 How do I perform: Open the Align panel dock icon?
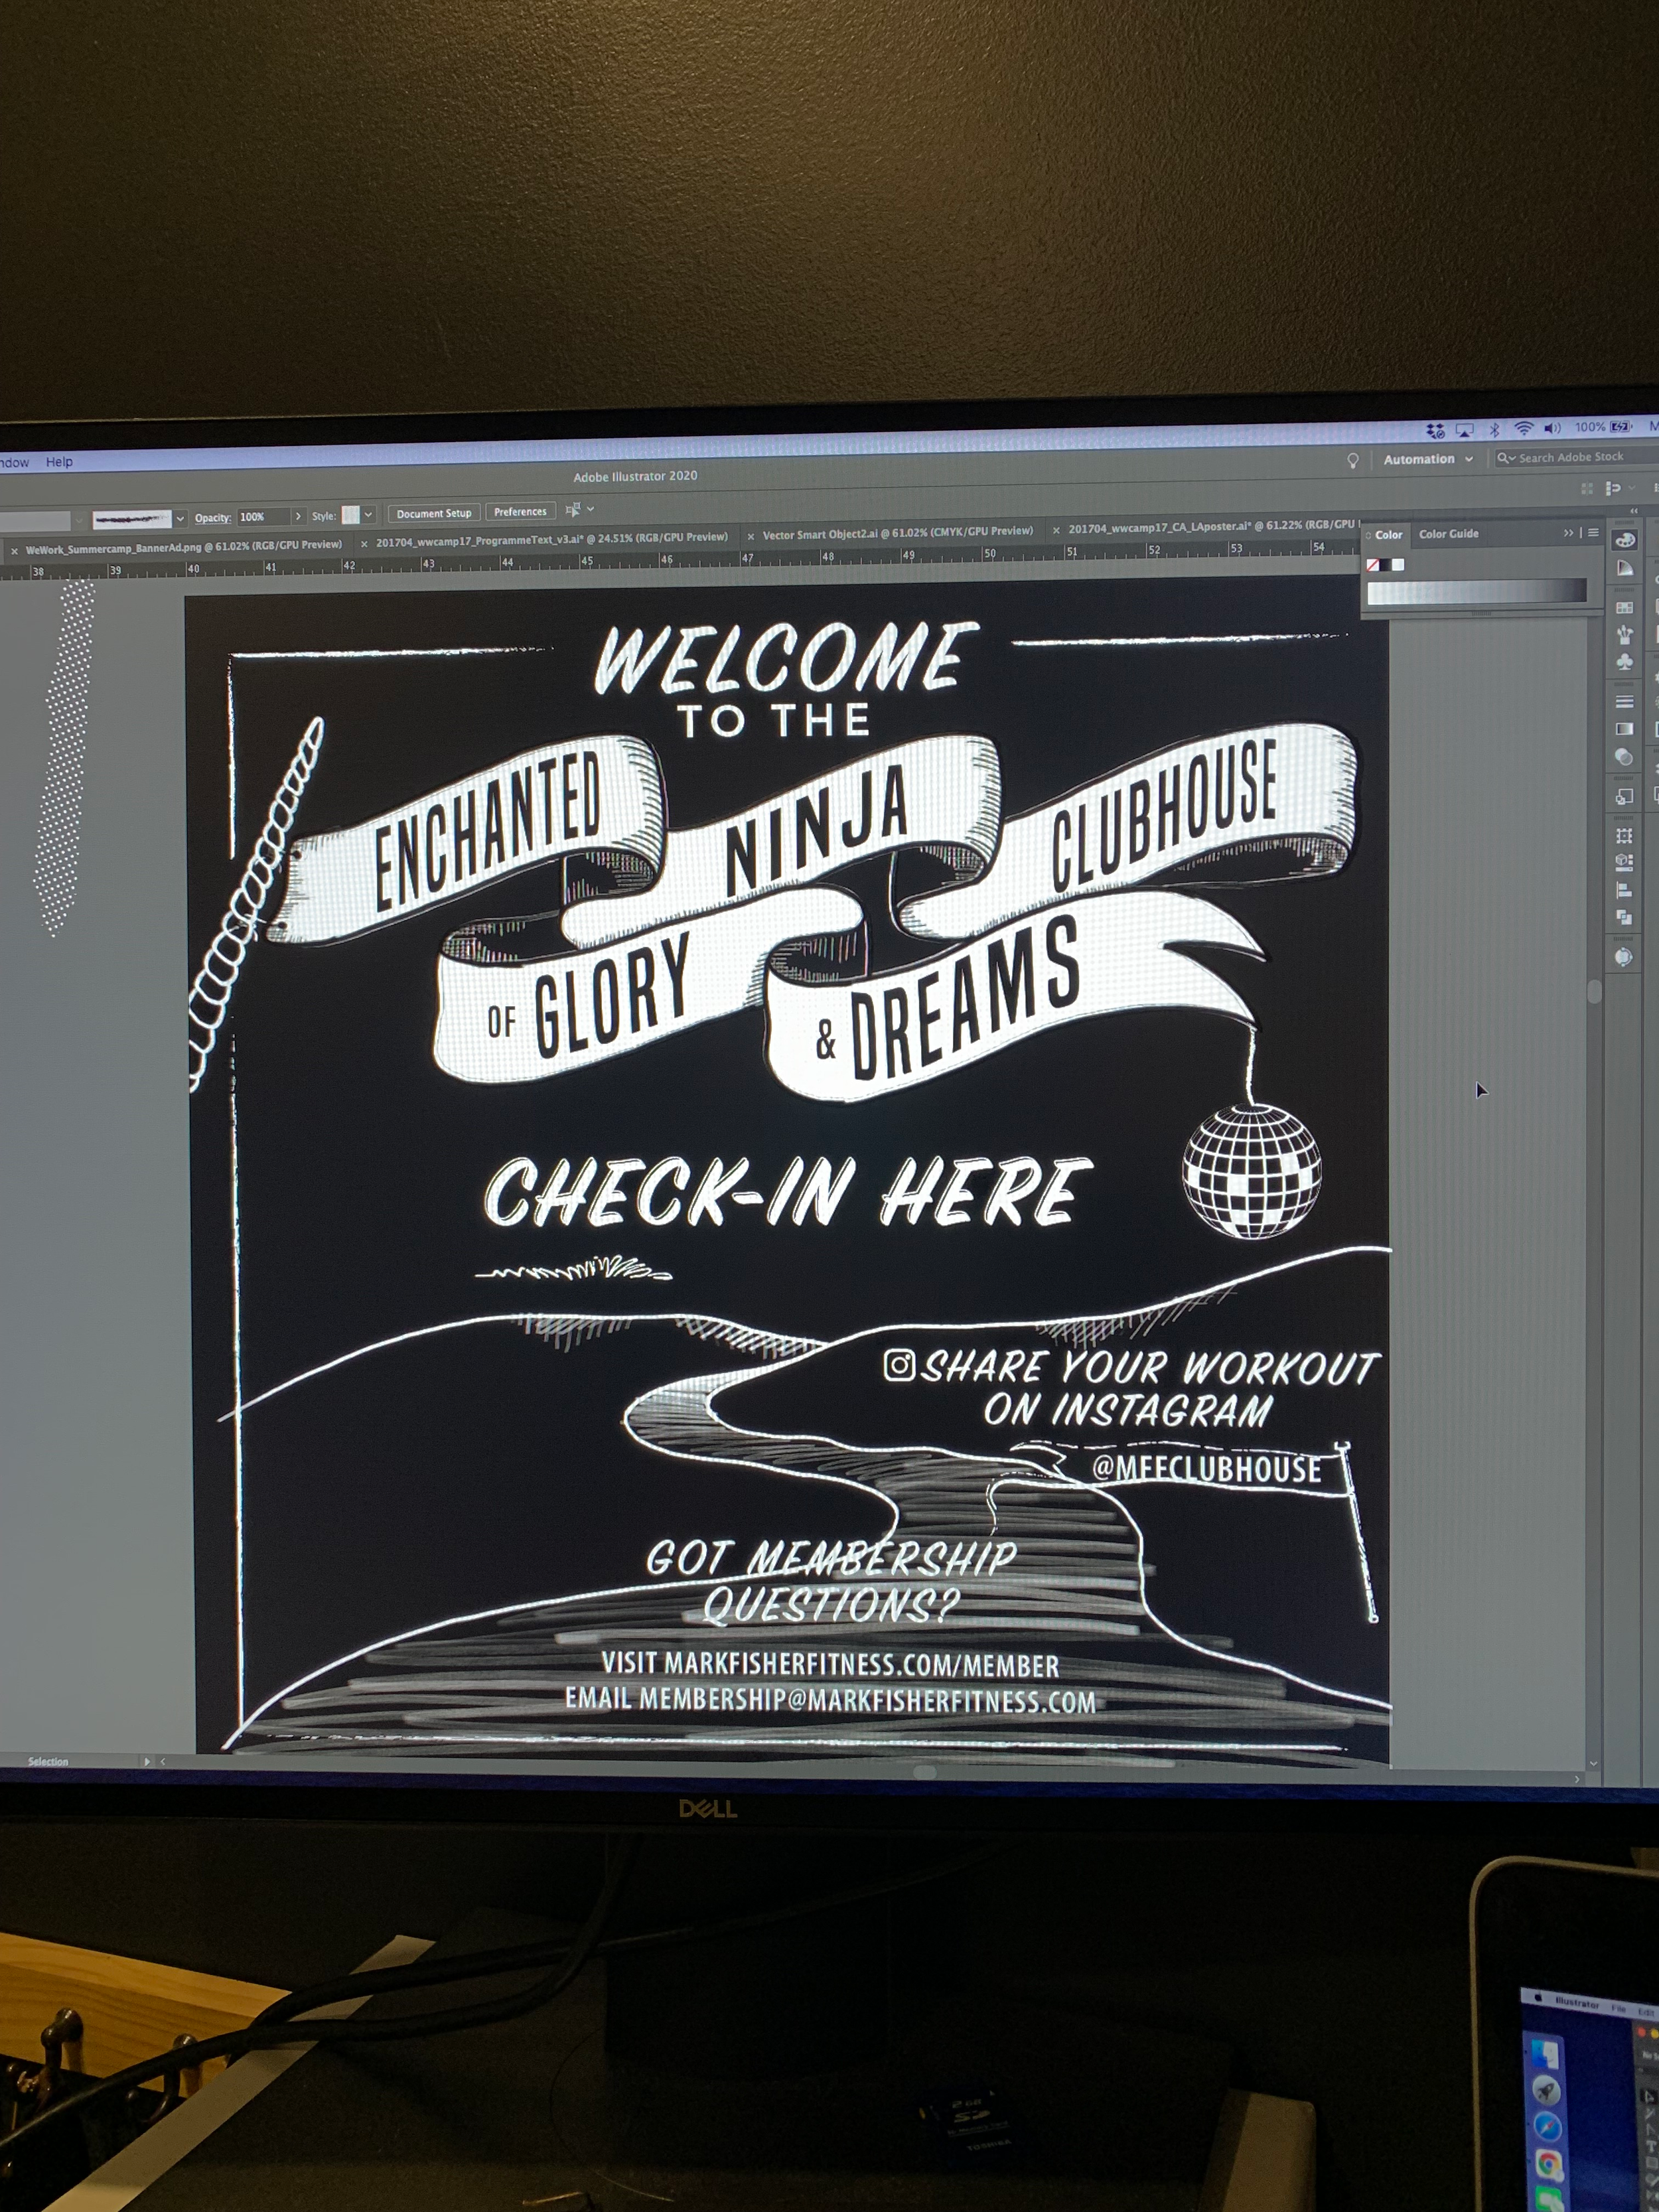tap(1625, 889)
